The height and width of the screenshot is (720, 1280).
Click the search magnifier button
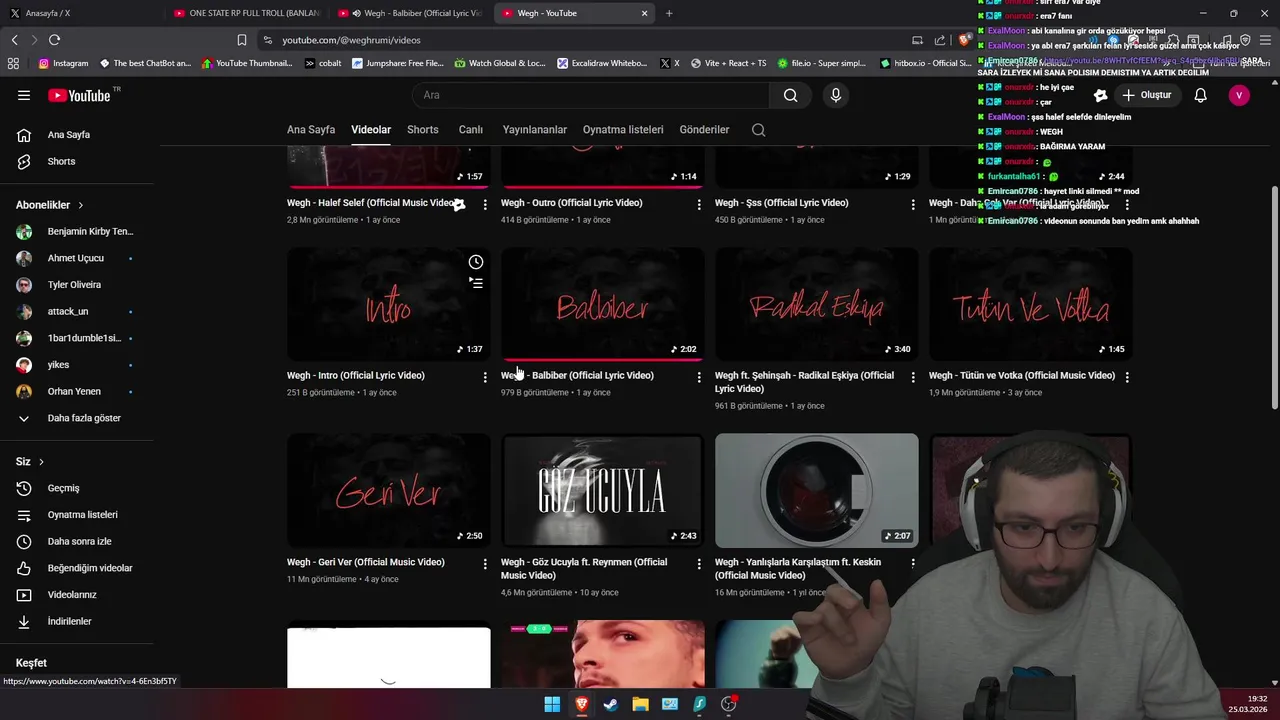[791, 95]
